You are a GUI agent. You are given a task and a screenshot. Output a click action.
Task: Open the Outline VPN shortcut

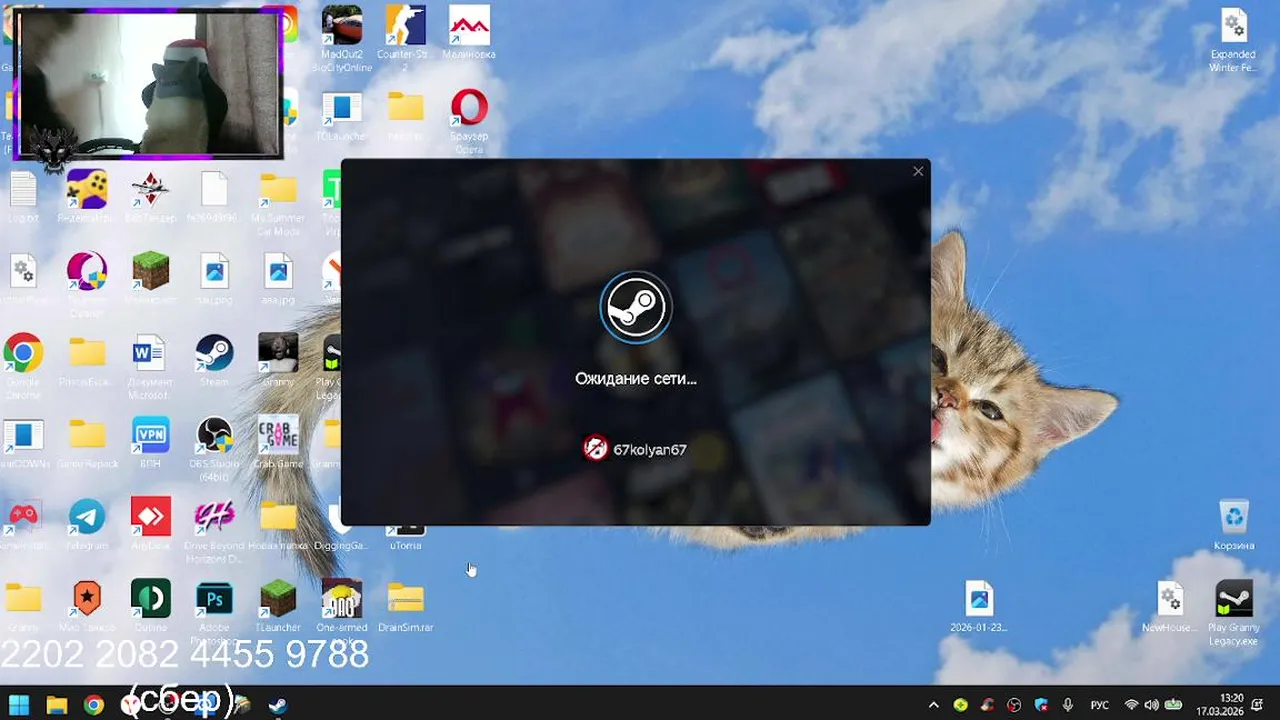(151, 606)
